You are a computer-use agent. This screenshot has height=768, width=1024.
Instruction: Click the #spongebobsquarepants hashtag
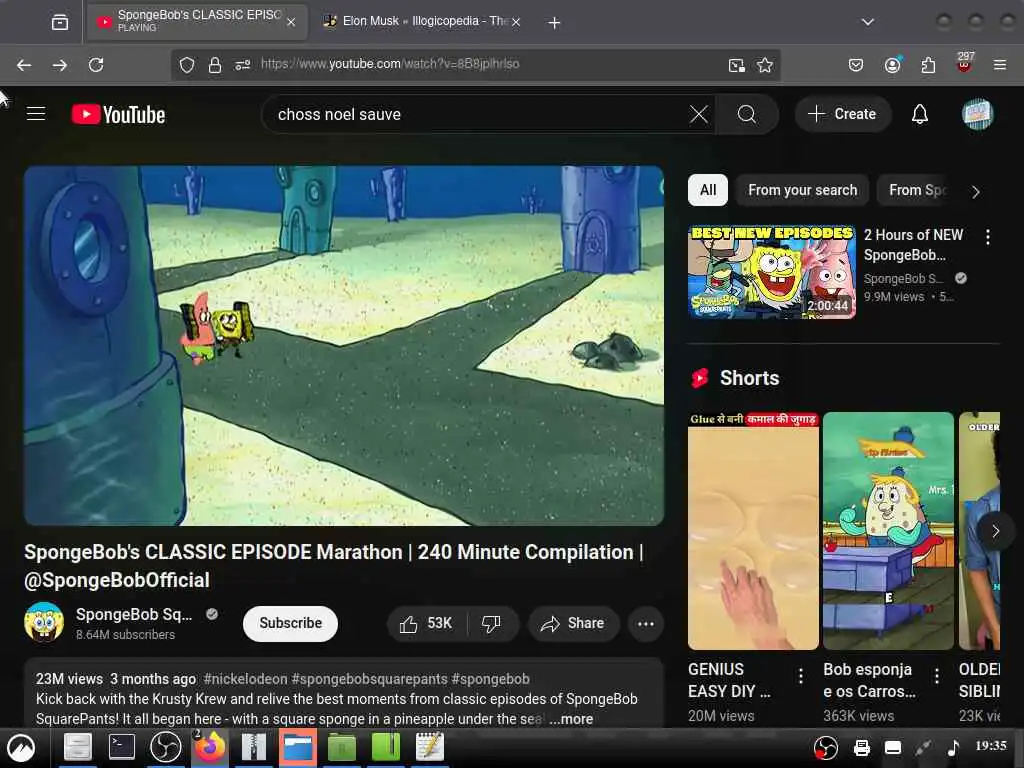click(x=370, y=679)
